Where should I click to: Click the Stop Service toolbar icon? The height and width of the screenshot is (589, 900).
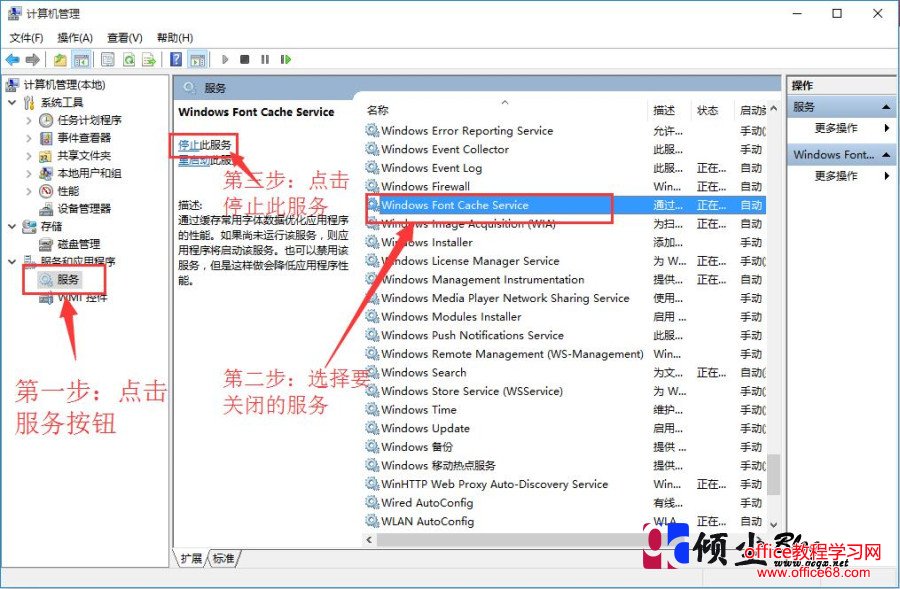(245, 59)
